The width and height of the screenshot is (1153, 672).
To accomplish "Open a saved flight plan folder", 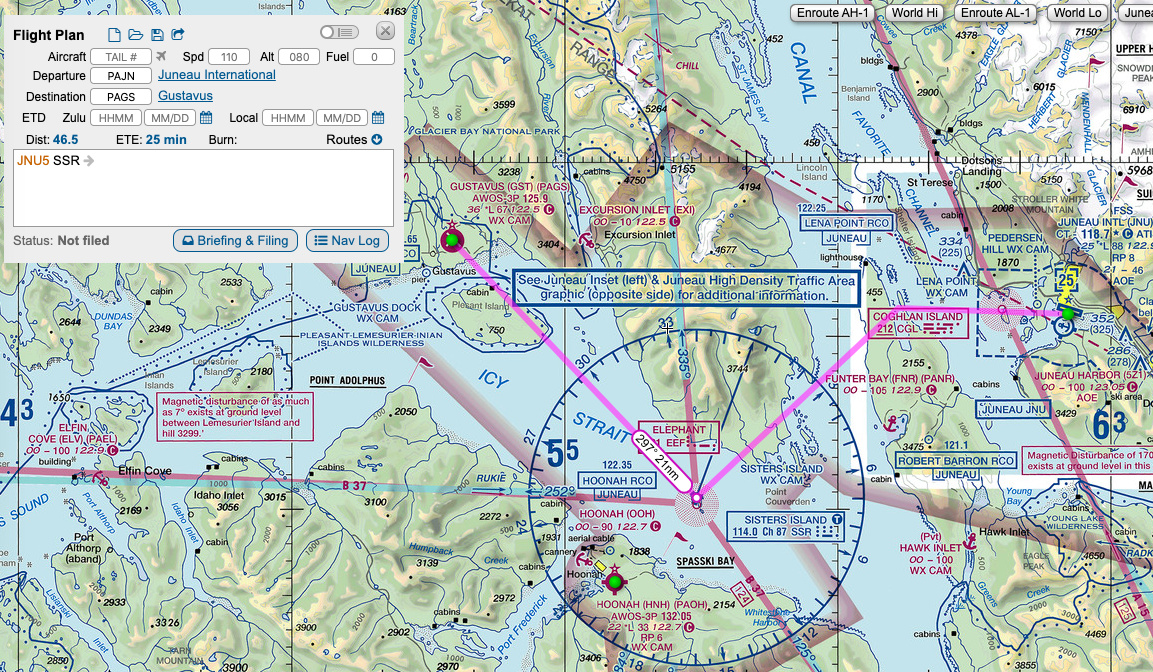I will click(x=135, y=35).
